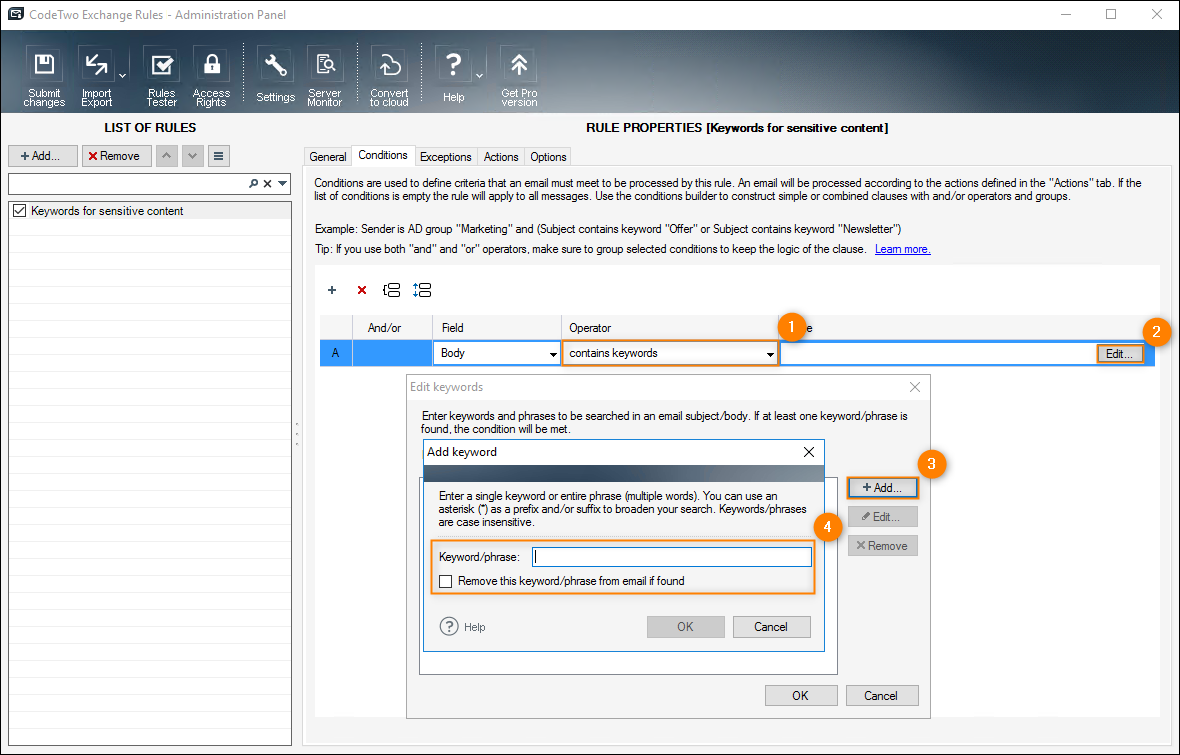Screen dimensions: 1180x755
Task: Click Remove button in Edit keywords dialog
Action: click(883, 546)
